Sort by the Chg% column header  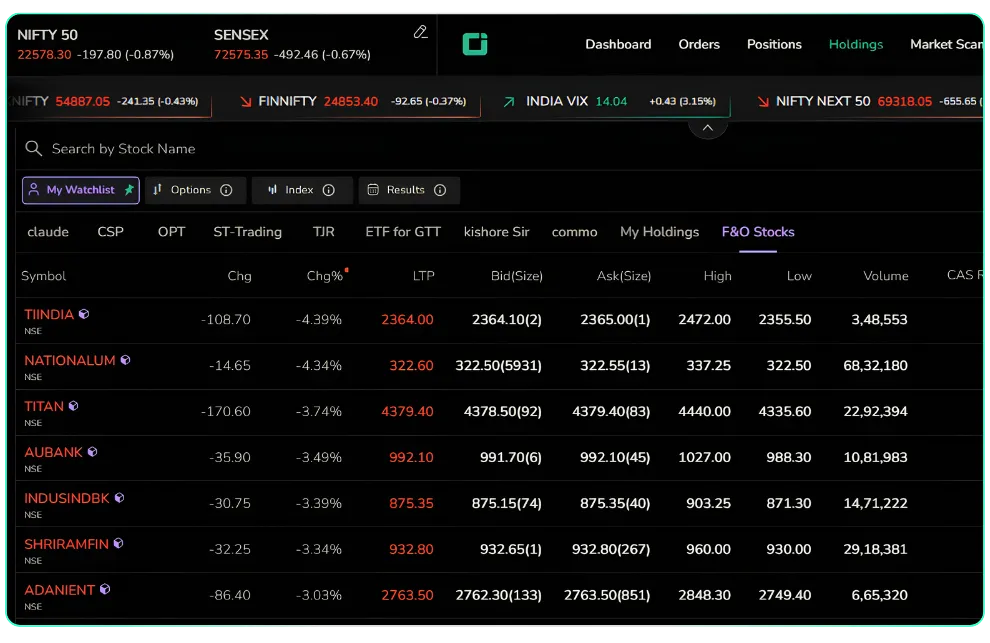tap(325, 276)
